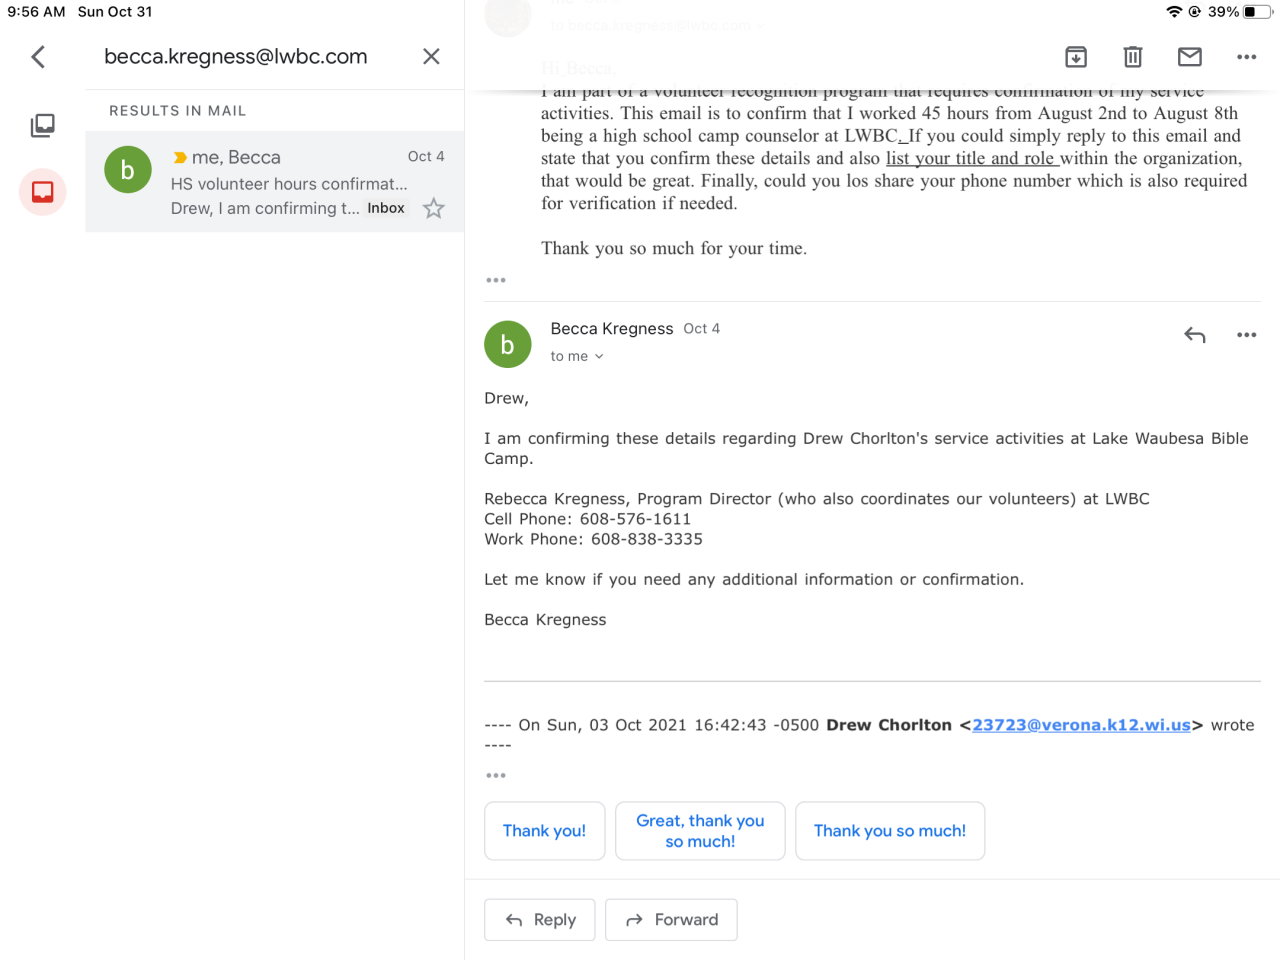Expand the trimmed quoted text below signature
Screen dimensions: 1280x960
pyautogui.click(x=496, y=775)
